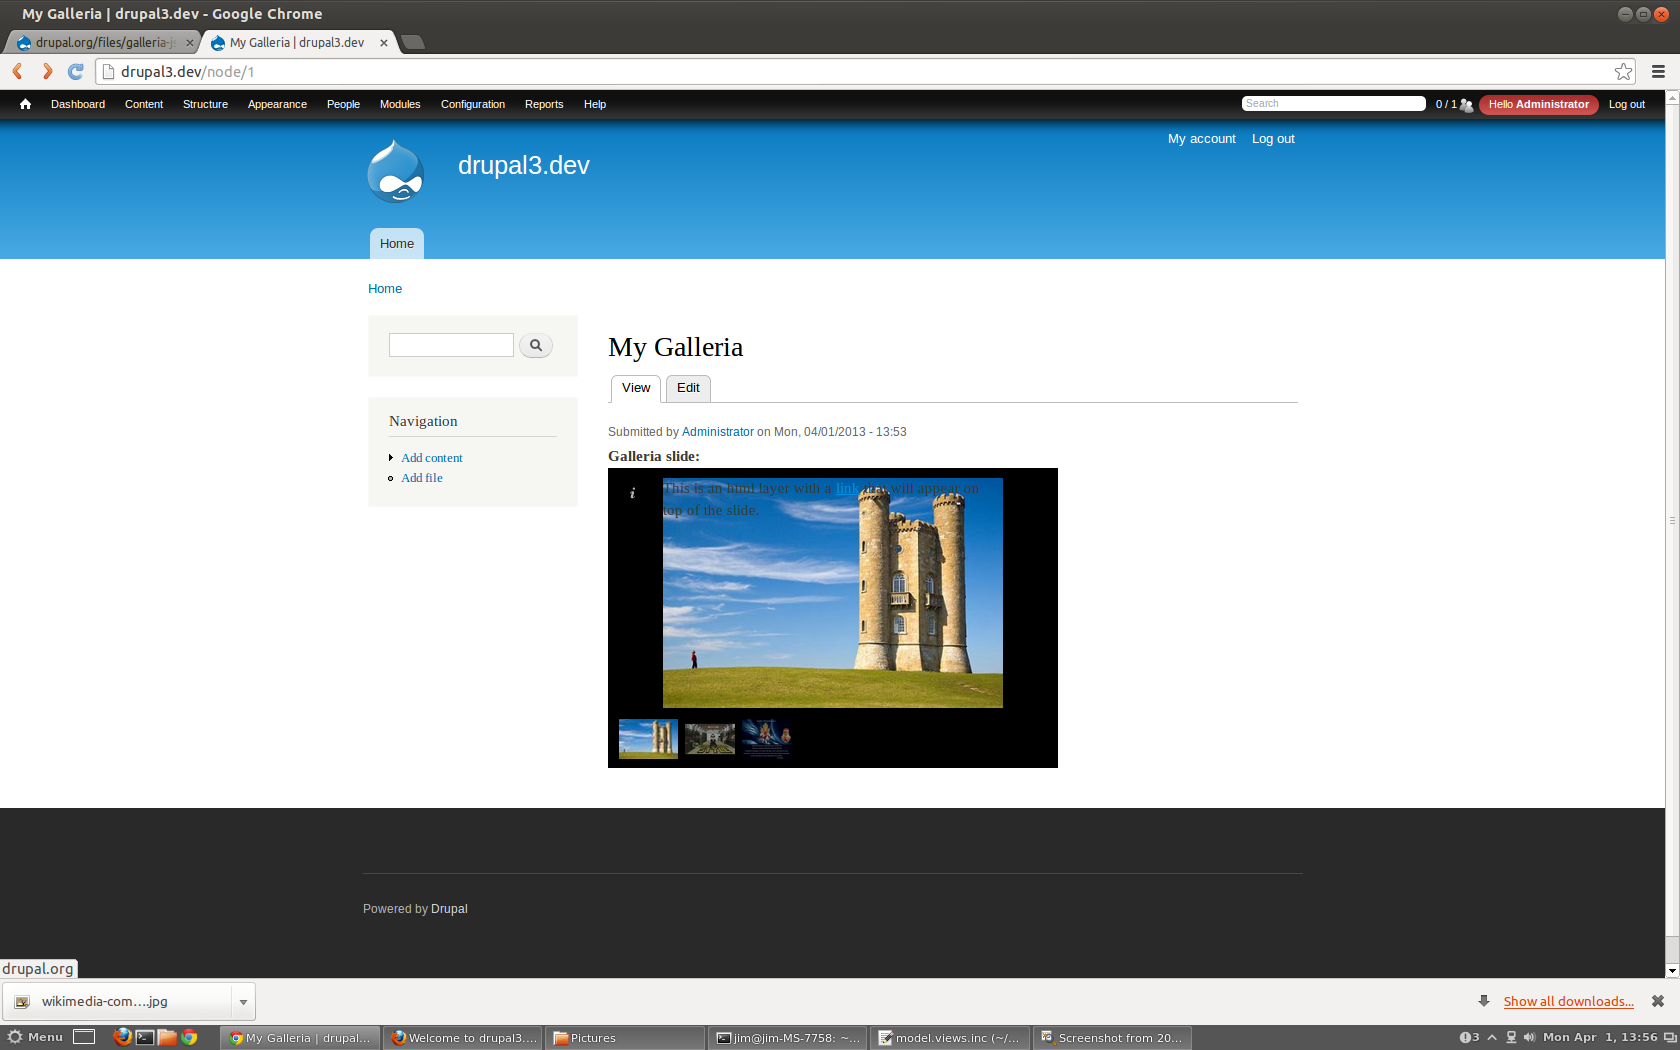Click the bookmark star in the address bar
Viewport: 1680px width, 1050px height.
[1622, 71]
